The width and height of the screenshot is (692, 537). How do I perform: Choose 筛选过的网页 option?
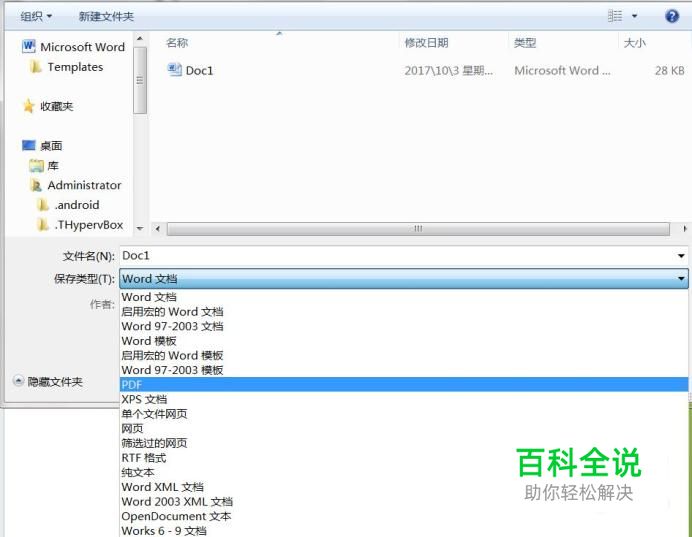pyautogui.click(x=404, y=443)
